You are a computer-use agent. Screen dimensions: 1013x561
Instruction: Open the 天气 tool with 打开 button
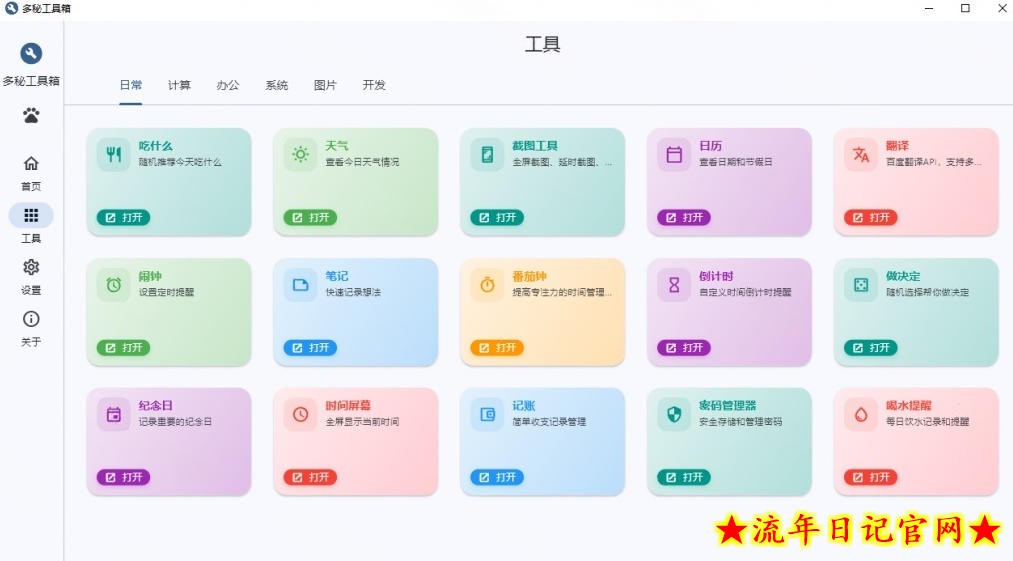[x=310, y=218]
